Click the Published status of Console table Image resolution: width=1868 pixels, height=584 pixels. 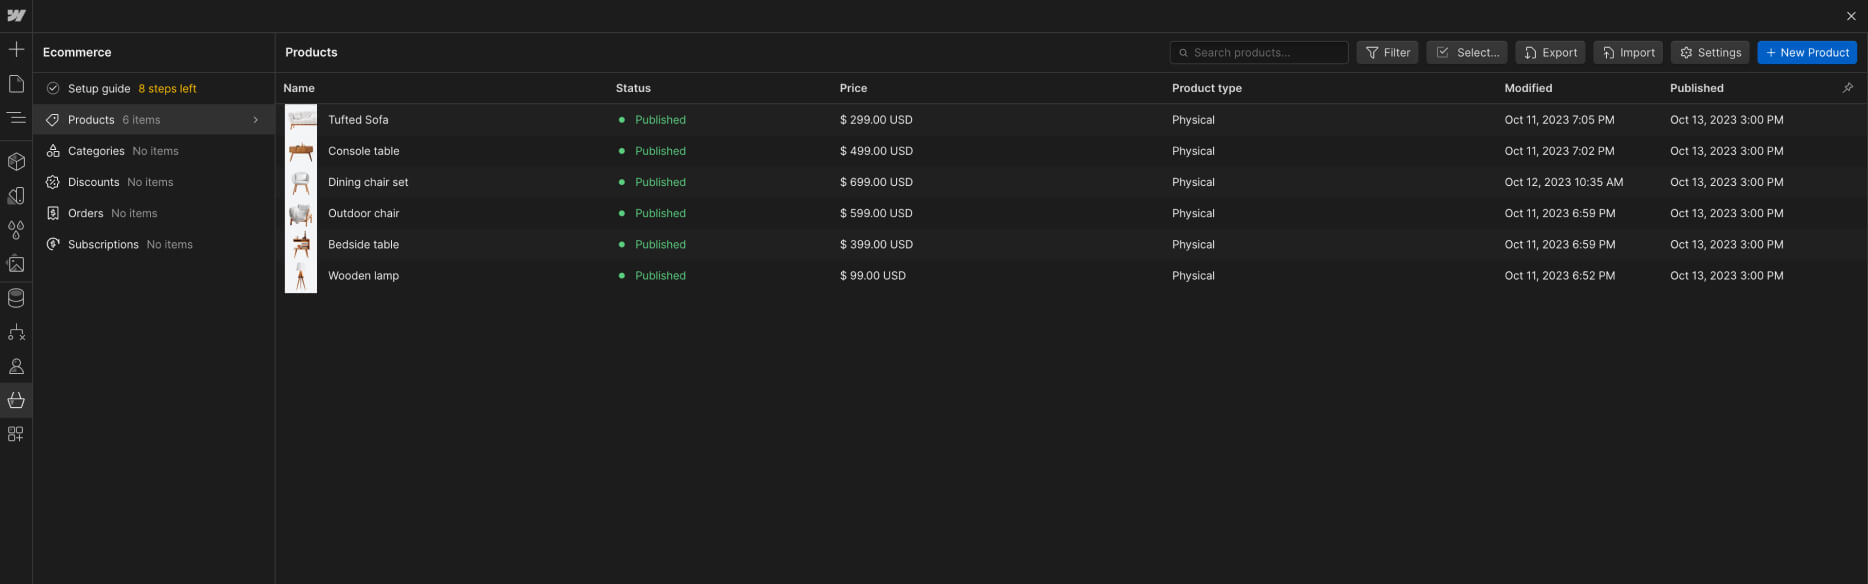(660, 151)
